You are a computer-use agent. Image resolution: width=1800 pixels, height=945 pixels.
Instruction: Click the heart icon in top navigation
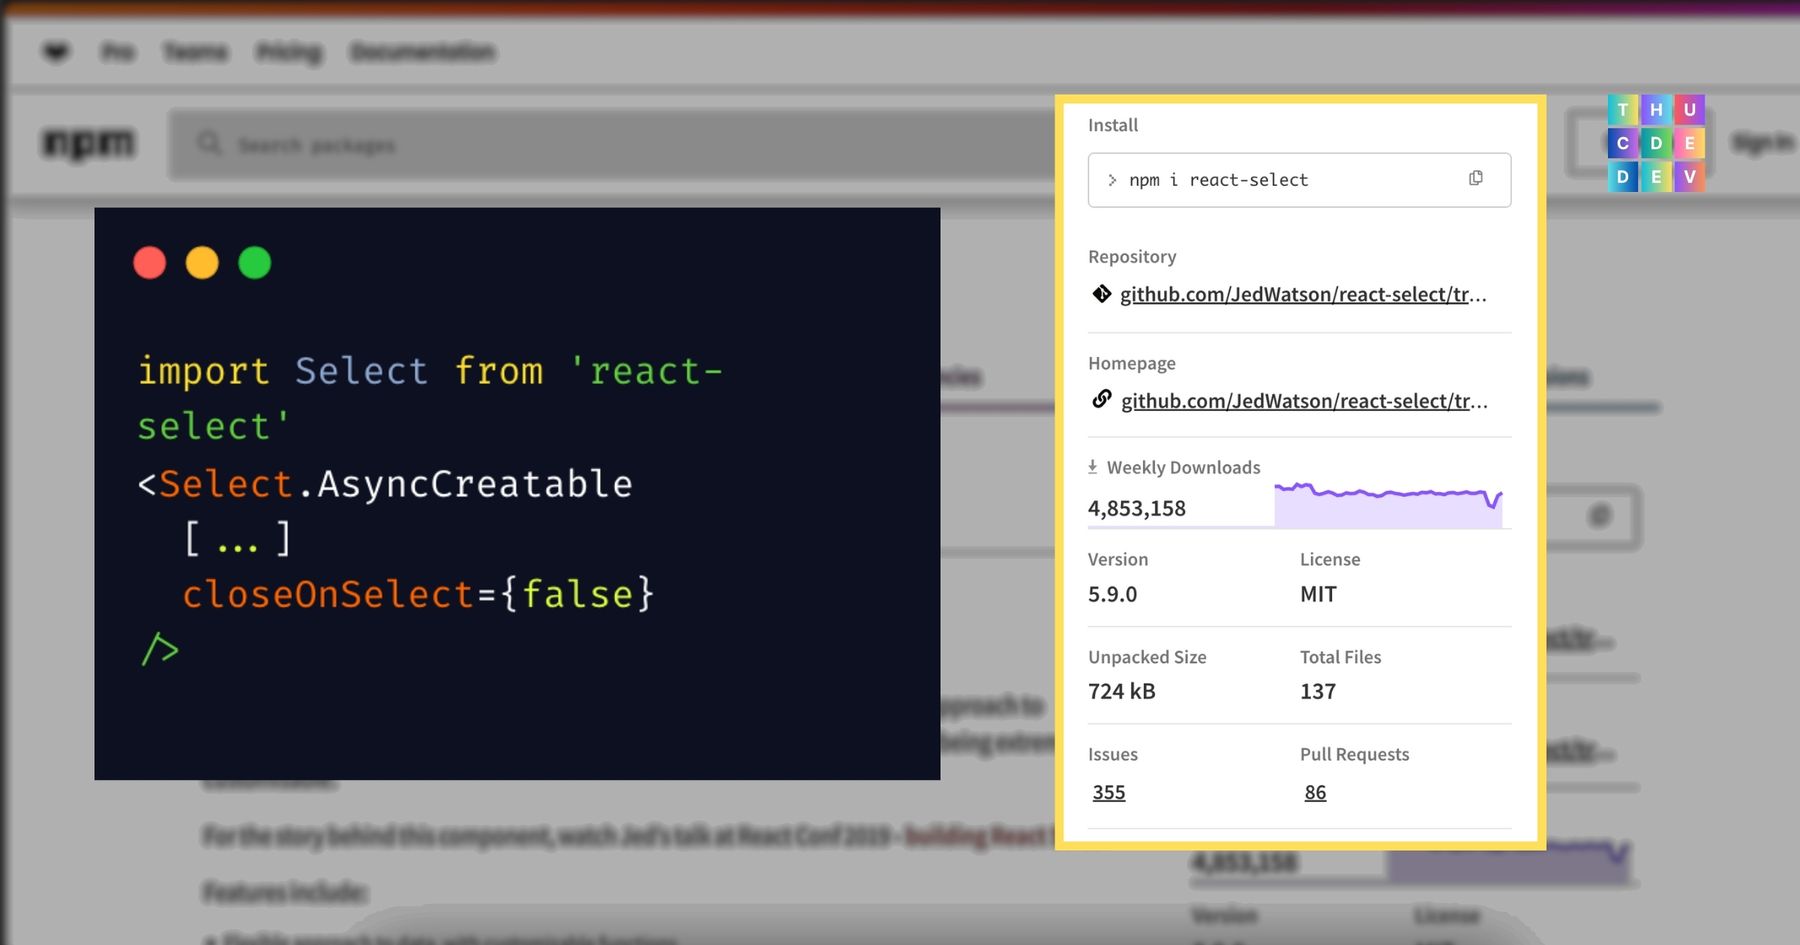coord(57,52)
